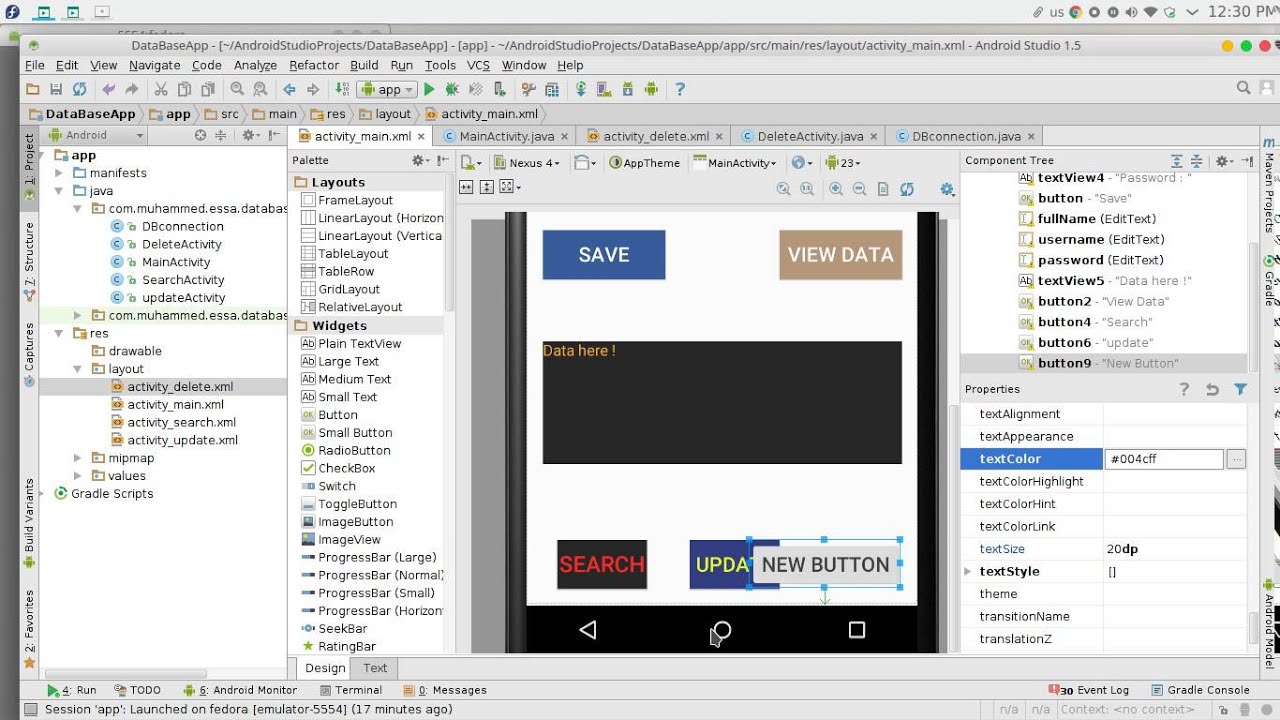
Task: Expand the textStyle property
Action: coord(967,572)
